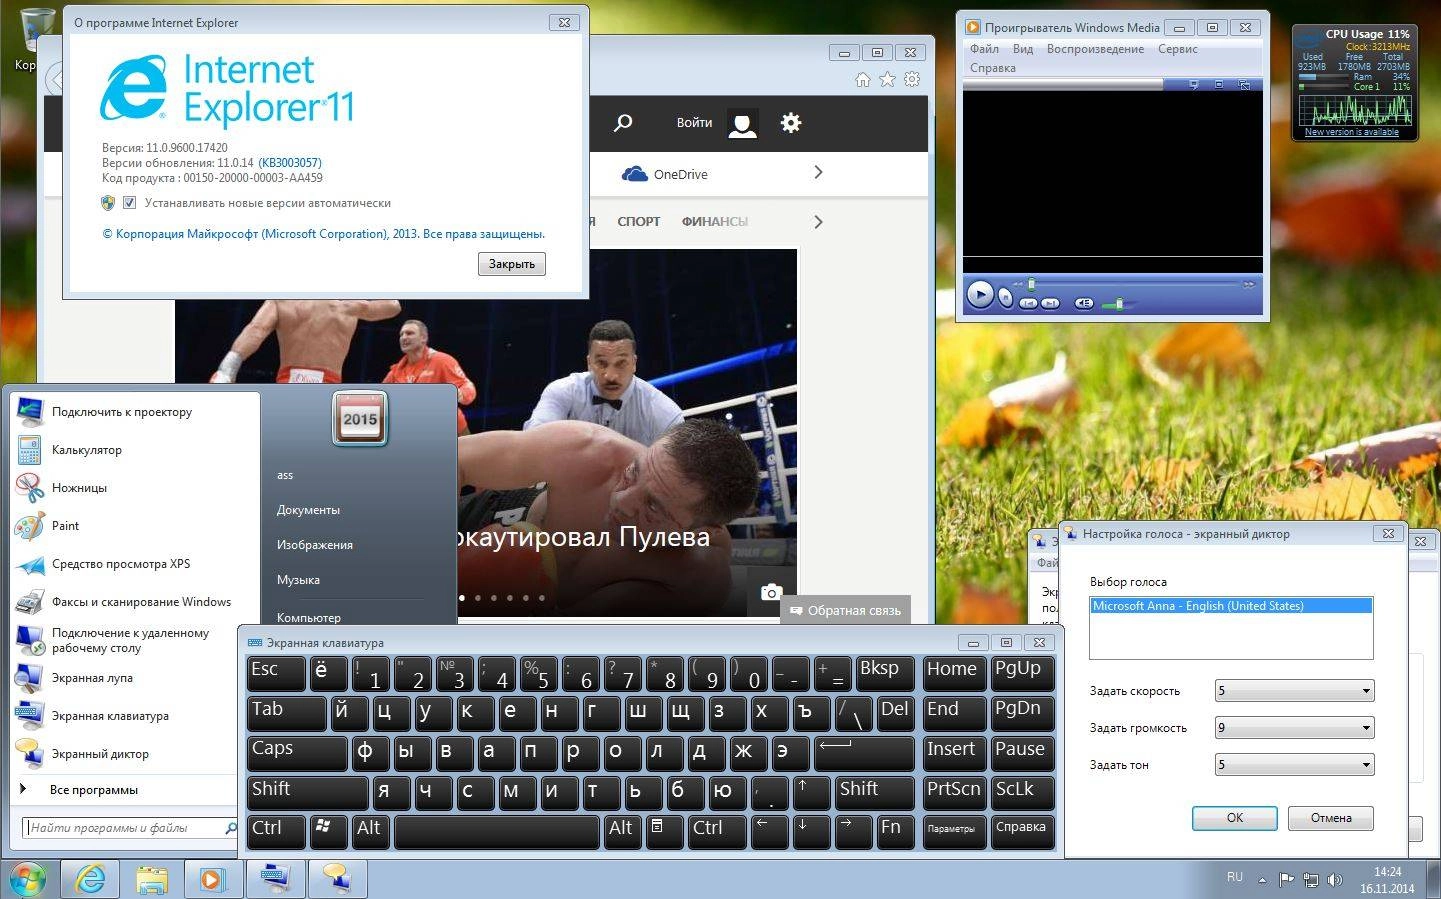The height and width of the screenshot is (899, 1441).
Task: Open the Вид menu in Media Player
Action: 1023,49
